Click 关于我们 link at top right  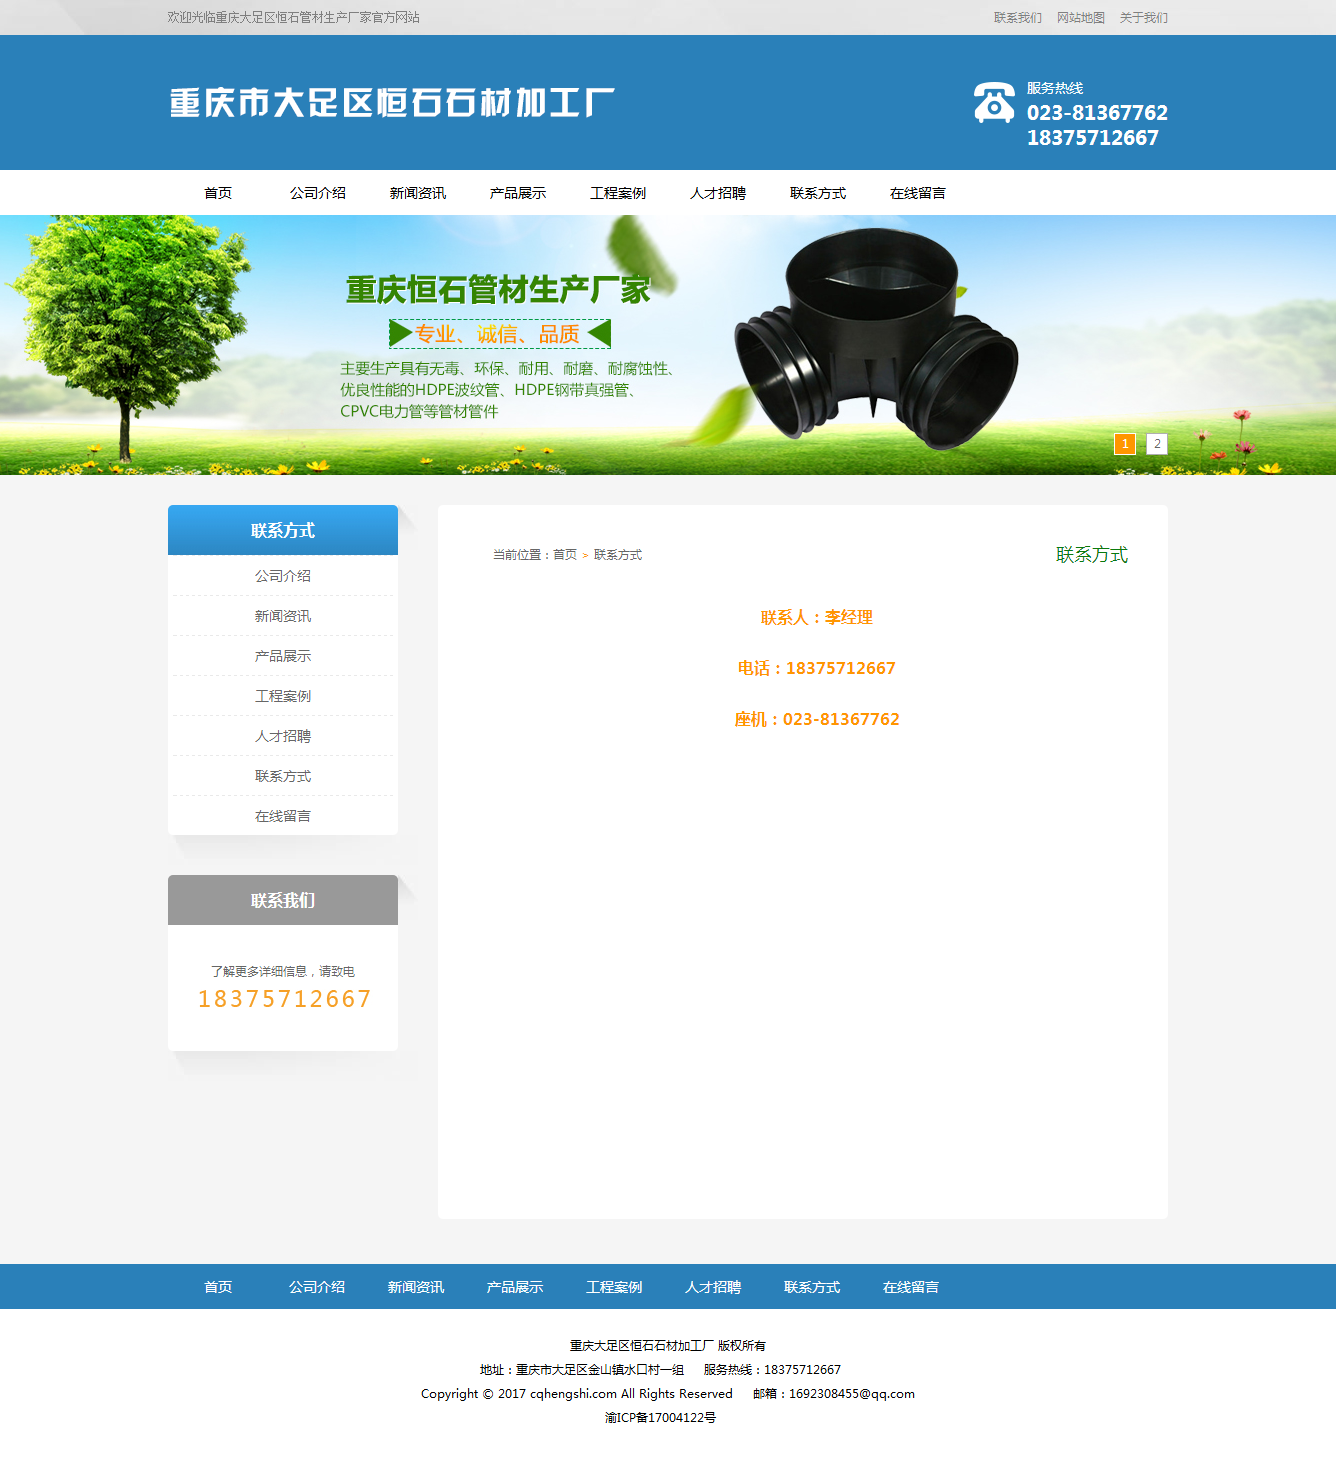tap(1143, 18)
